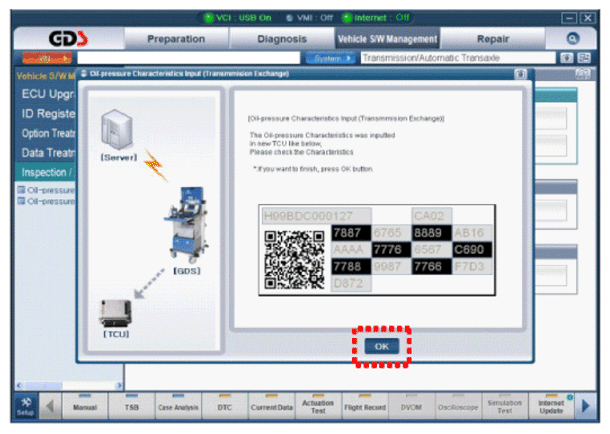Click the OK button in the dialog
The width and height of the screenshot is (610, 434).
pos(381,346)
